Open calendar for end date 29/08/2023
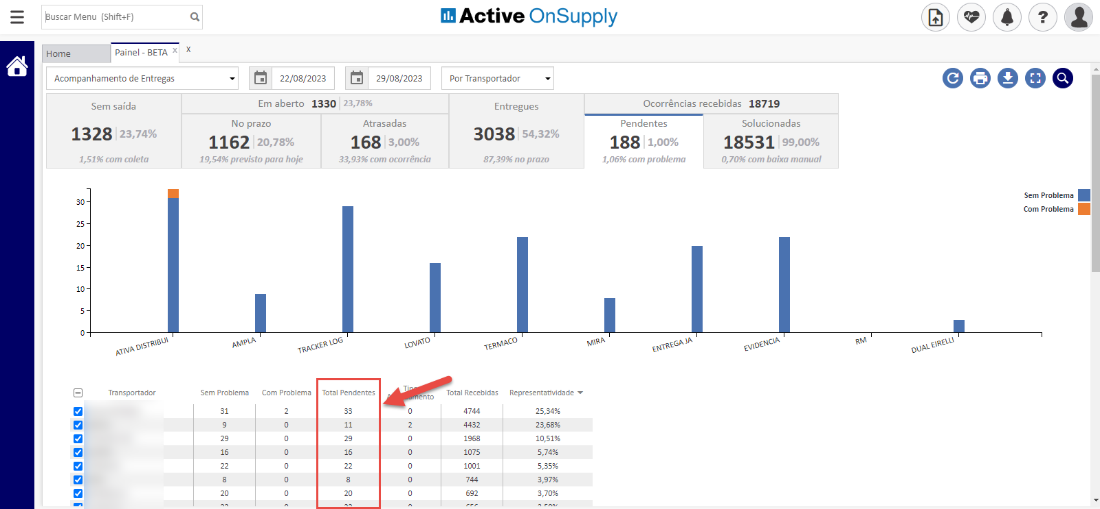Image resolution: width=1100 pixels, height=509 pixels. pos(357,79)
